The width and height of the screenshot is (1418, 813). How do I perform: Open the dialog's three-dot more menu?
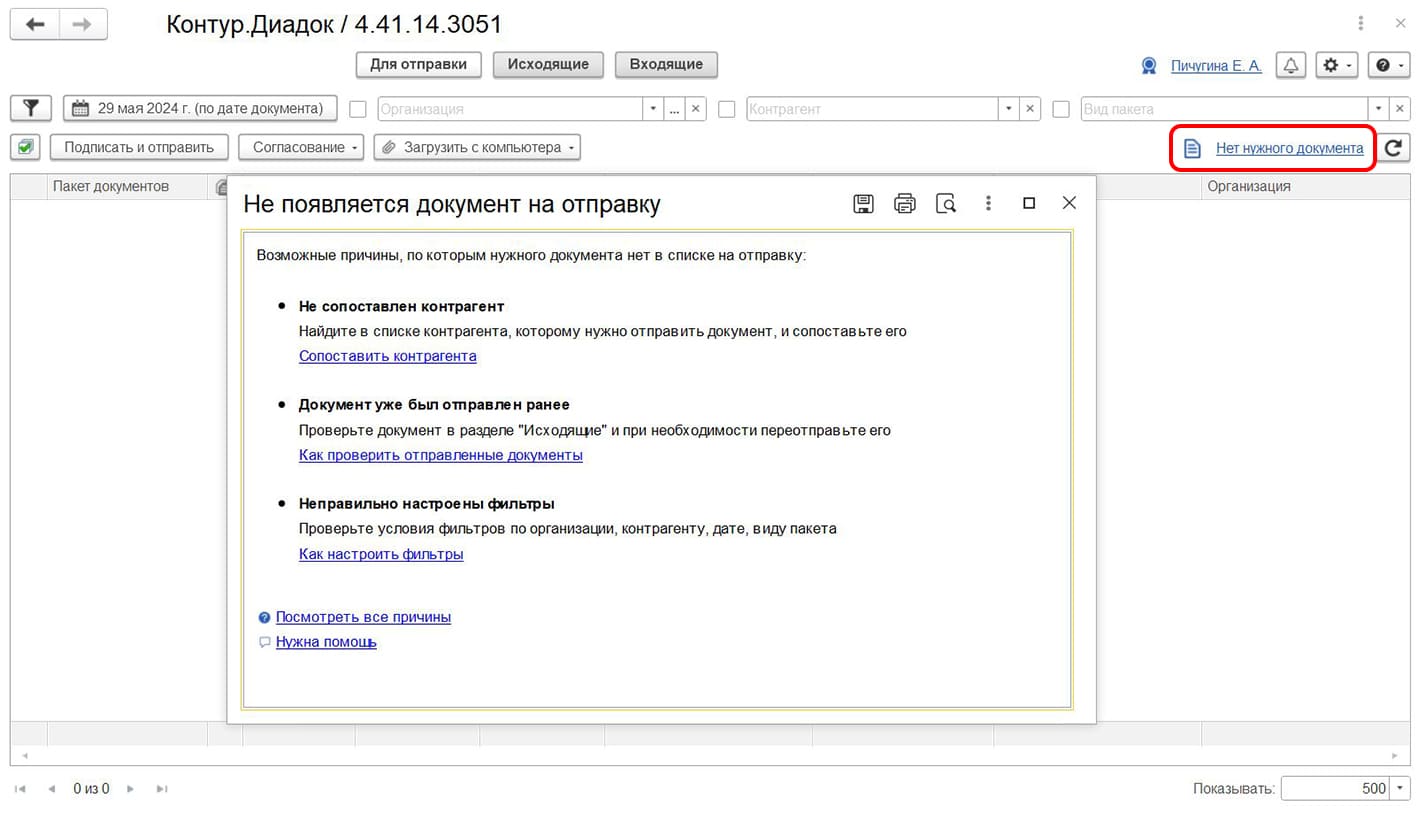pyautogui.click(x=988, y=203)
